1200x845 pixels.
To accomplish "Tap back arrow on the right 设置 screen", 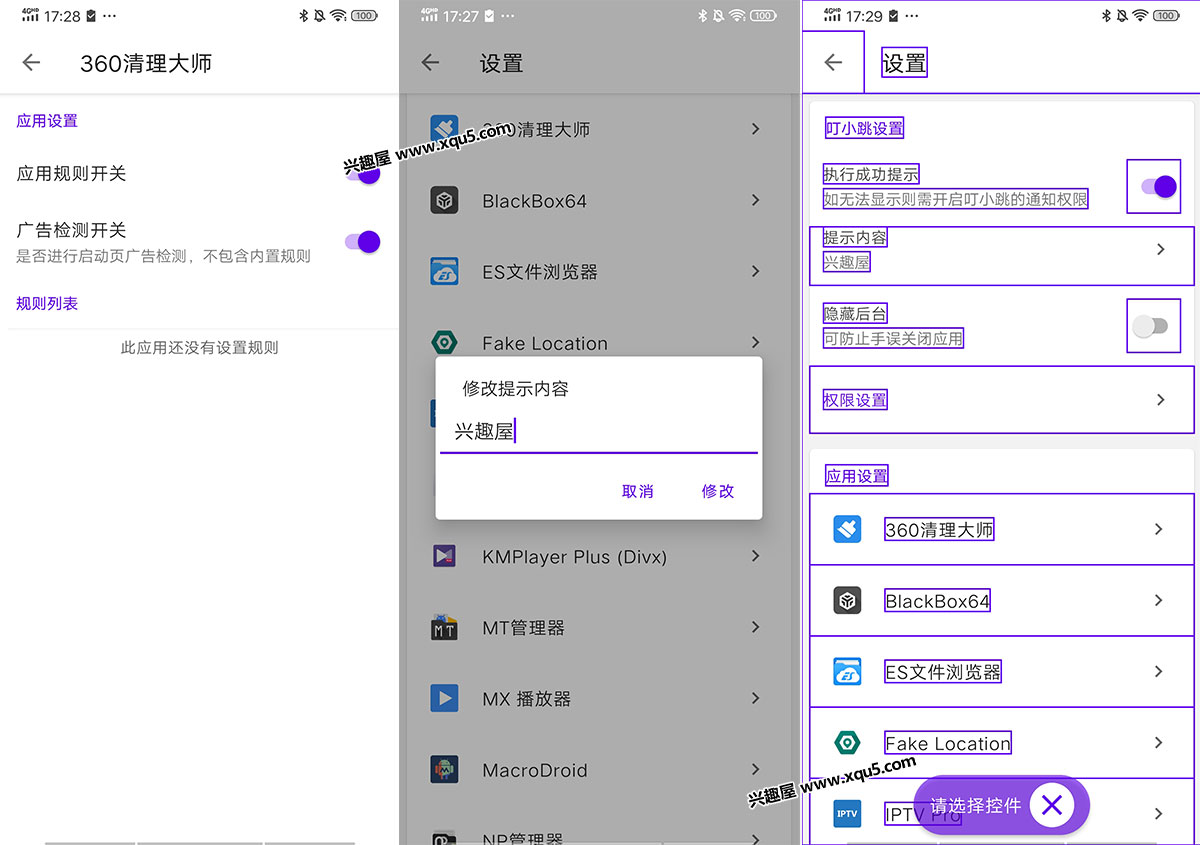I will 833,62.
